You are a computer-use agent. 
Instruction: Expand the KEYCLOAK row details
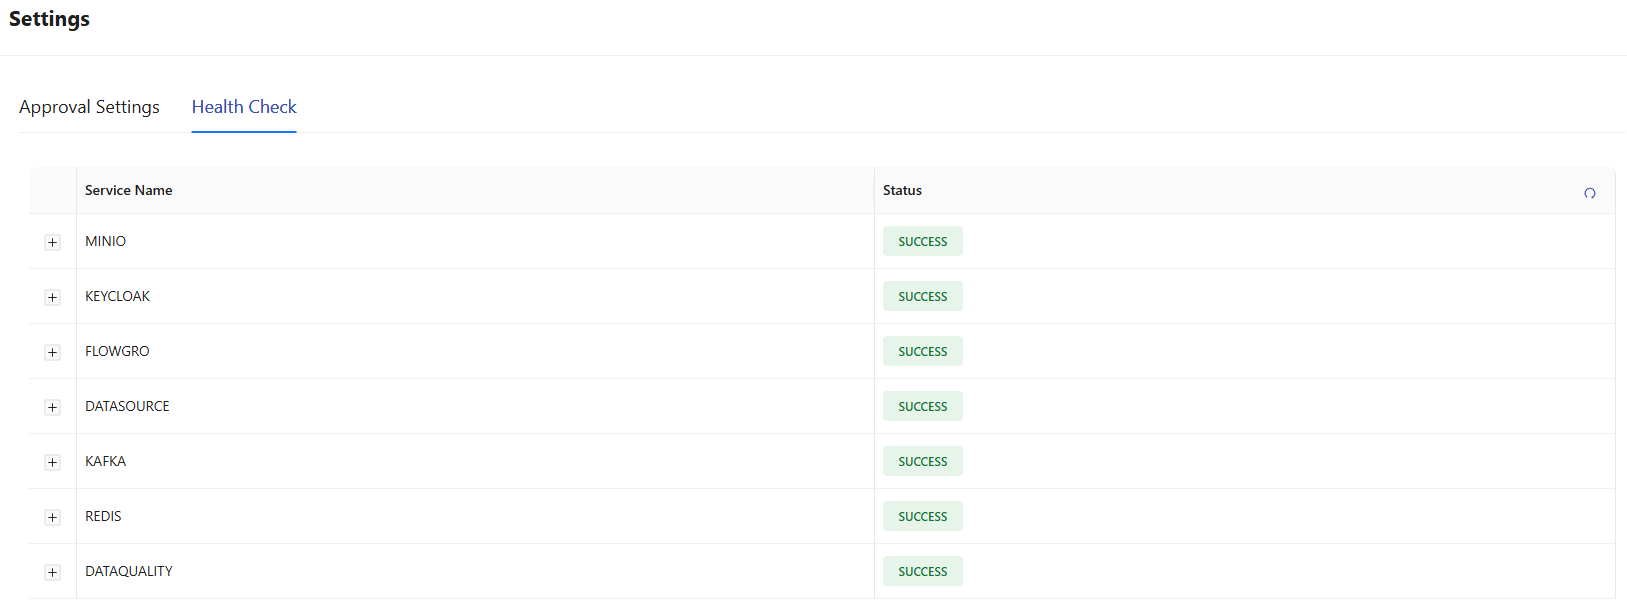tap(53, 297)
